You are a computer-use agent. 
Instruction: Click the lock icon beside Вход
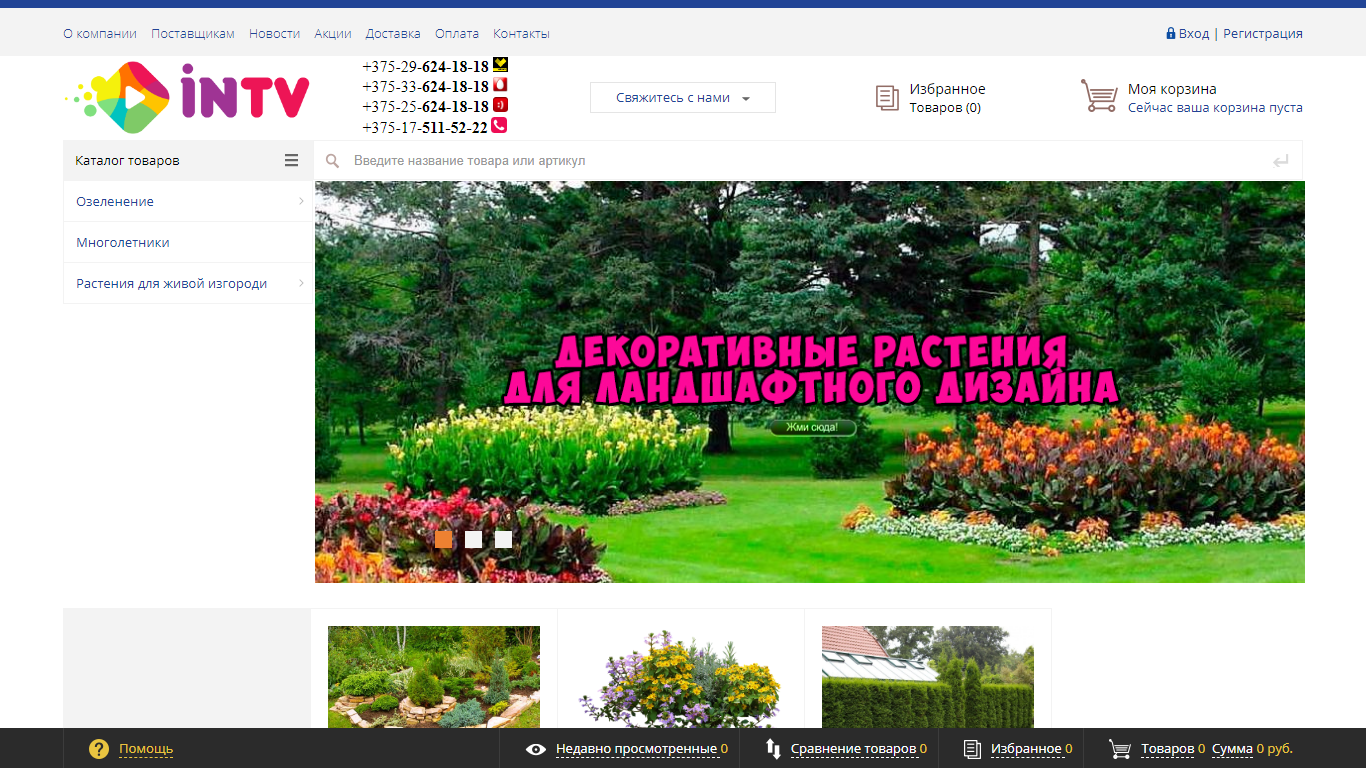point(1170,33)
